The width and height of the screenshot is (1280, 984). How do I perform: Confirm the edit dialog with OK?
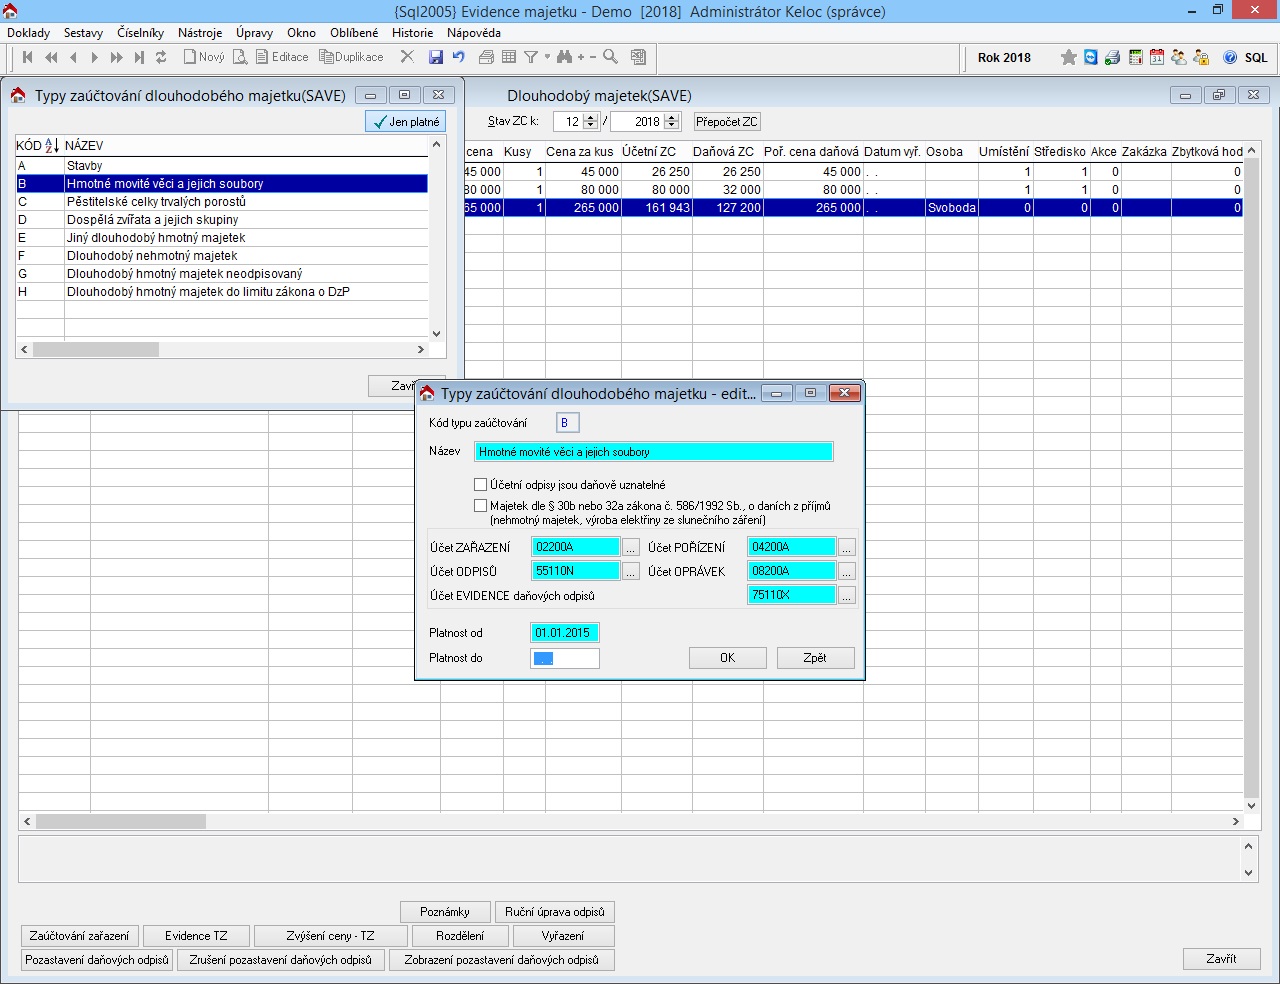[x=727, y=657]
